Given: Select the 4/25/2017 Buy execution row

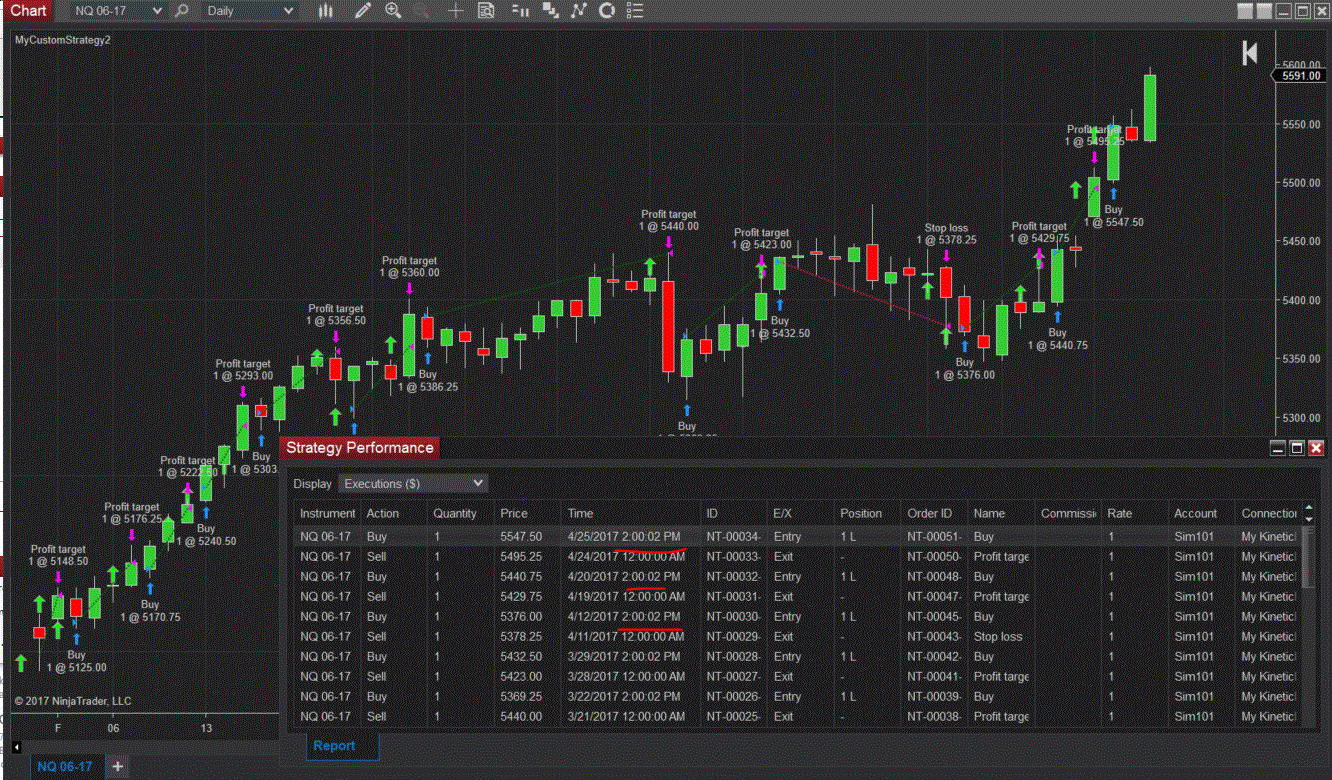Looking at the screenshot, I should (x=797, y=537).
